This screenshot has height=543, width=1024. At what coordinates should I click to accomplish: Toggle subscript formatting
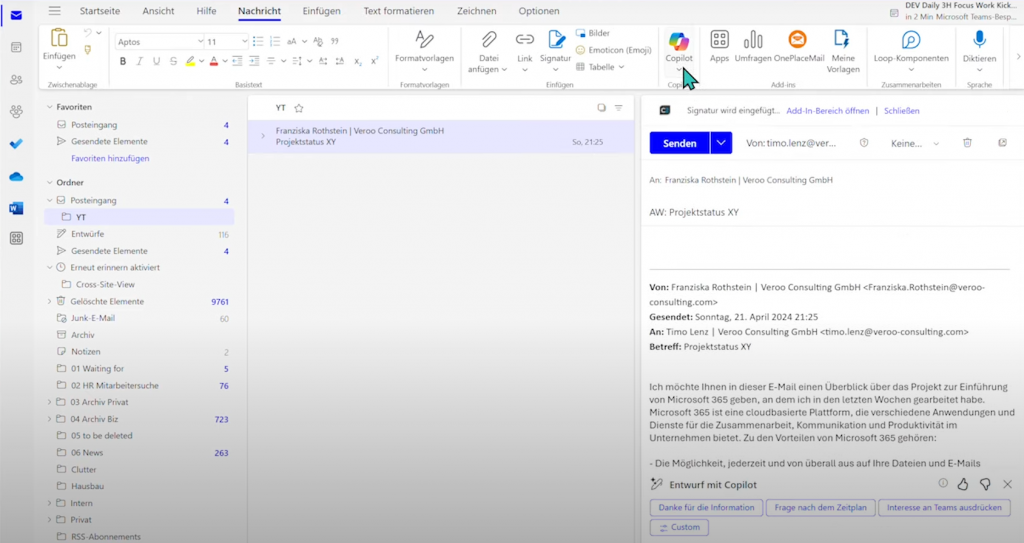pyautogui.click(x=358, y=61)
